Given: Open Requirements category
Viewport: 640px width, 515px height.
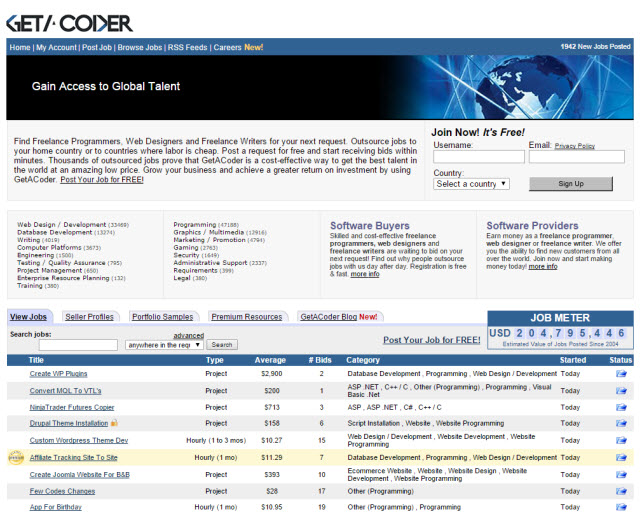Looking at the screenshot, I should tap(195, 270).
